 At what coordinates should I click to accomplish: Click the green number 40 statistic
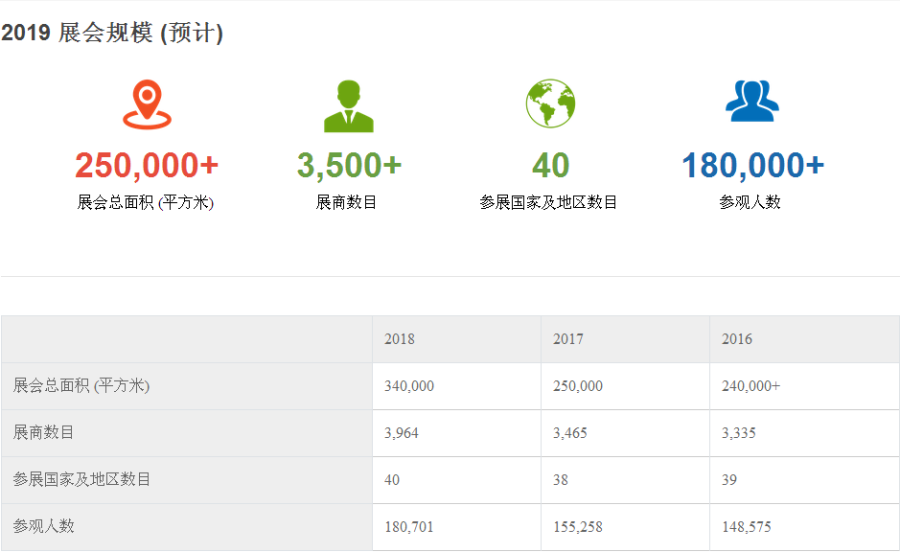[550, 165]
